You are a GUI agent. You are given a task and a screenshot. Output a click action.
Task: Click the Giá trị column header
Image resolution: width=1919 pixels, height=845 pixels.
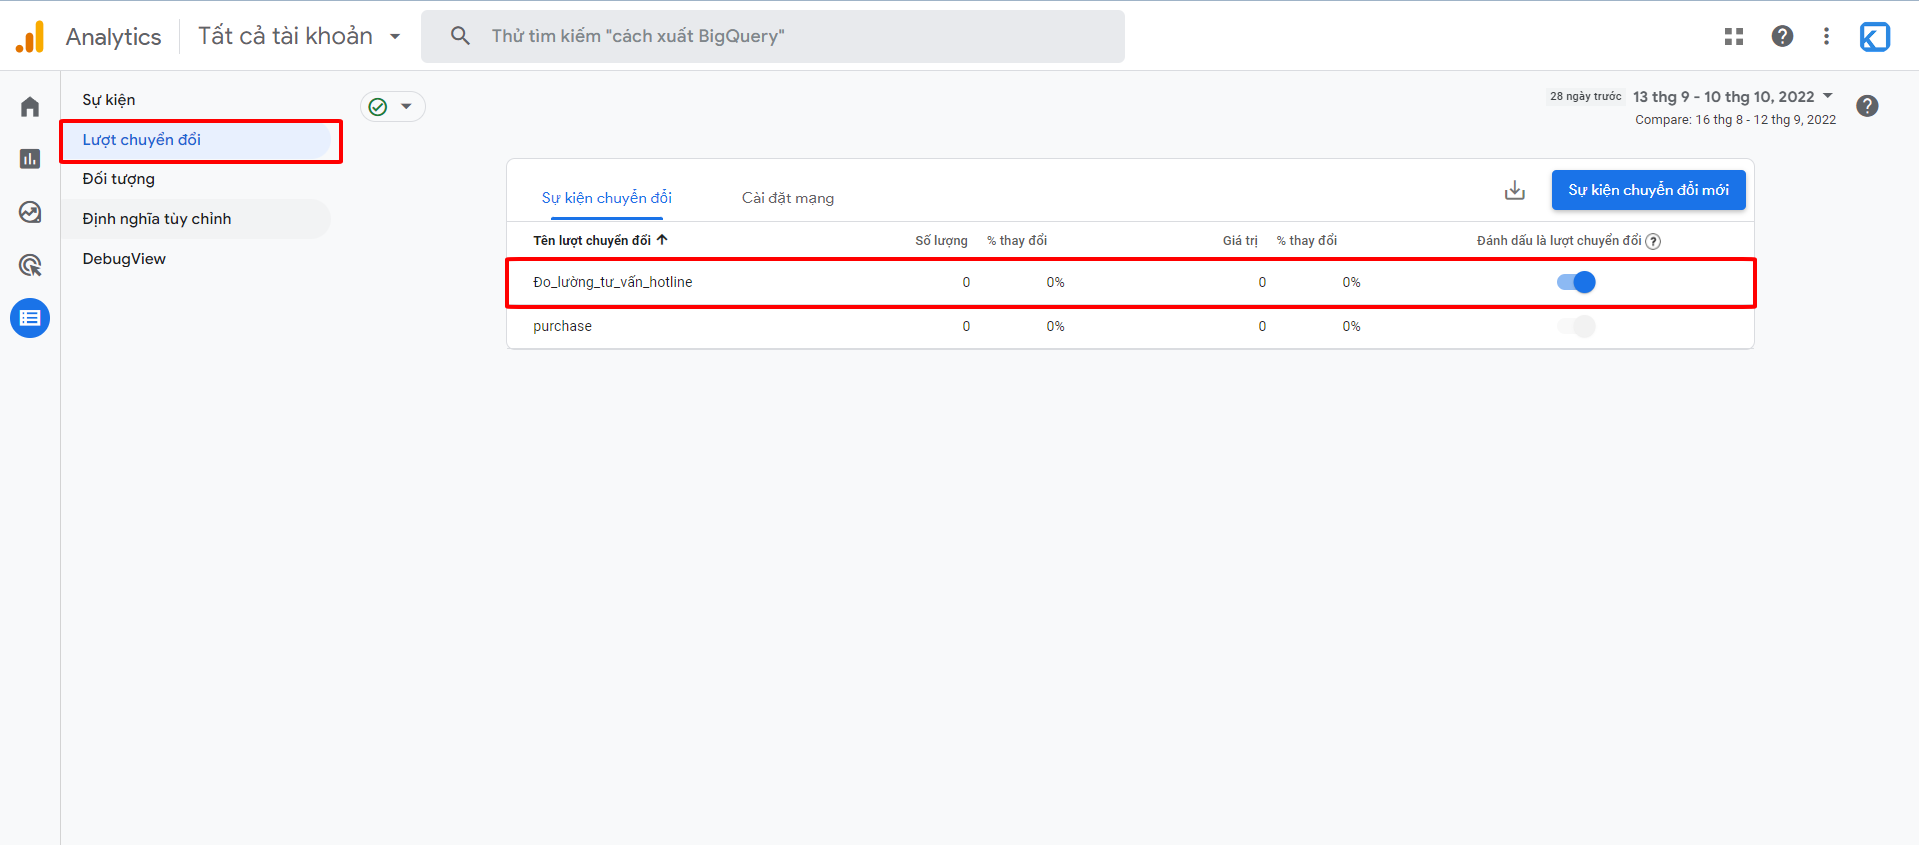[x=1240, y=241]
